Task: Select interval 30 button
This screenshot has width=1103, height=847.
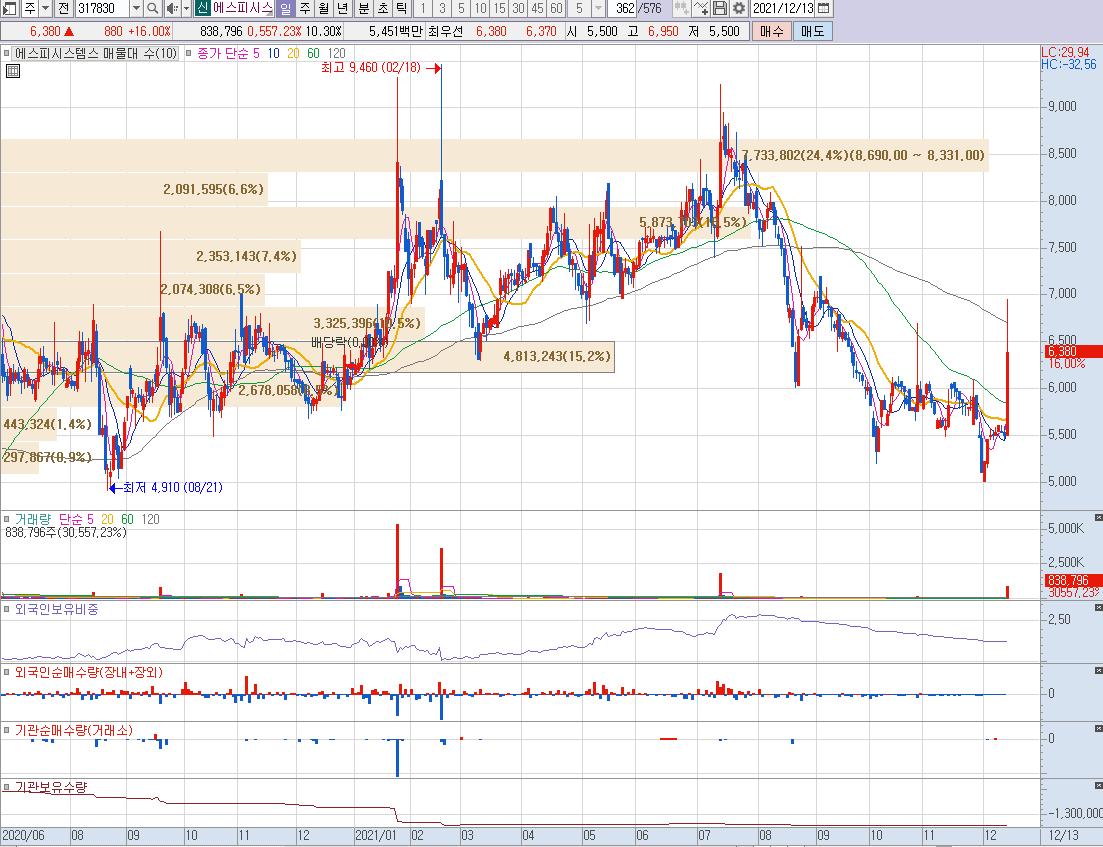Action: tap(518, 8)
